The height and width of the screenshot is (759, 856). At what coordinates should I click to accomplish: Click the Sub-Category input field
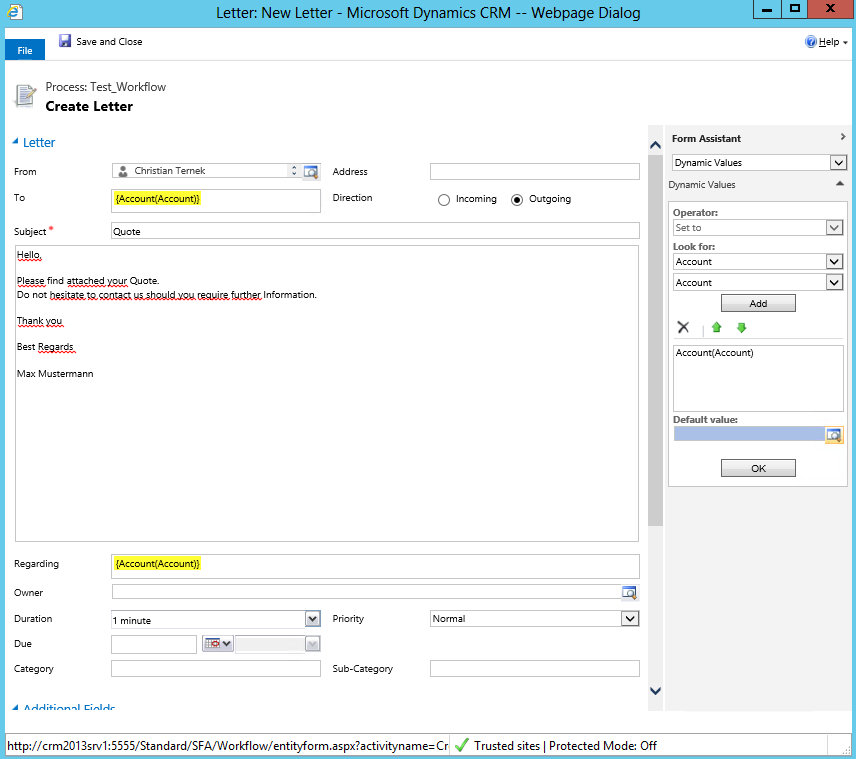tap(534, 668)
